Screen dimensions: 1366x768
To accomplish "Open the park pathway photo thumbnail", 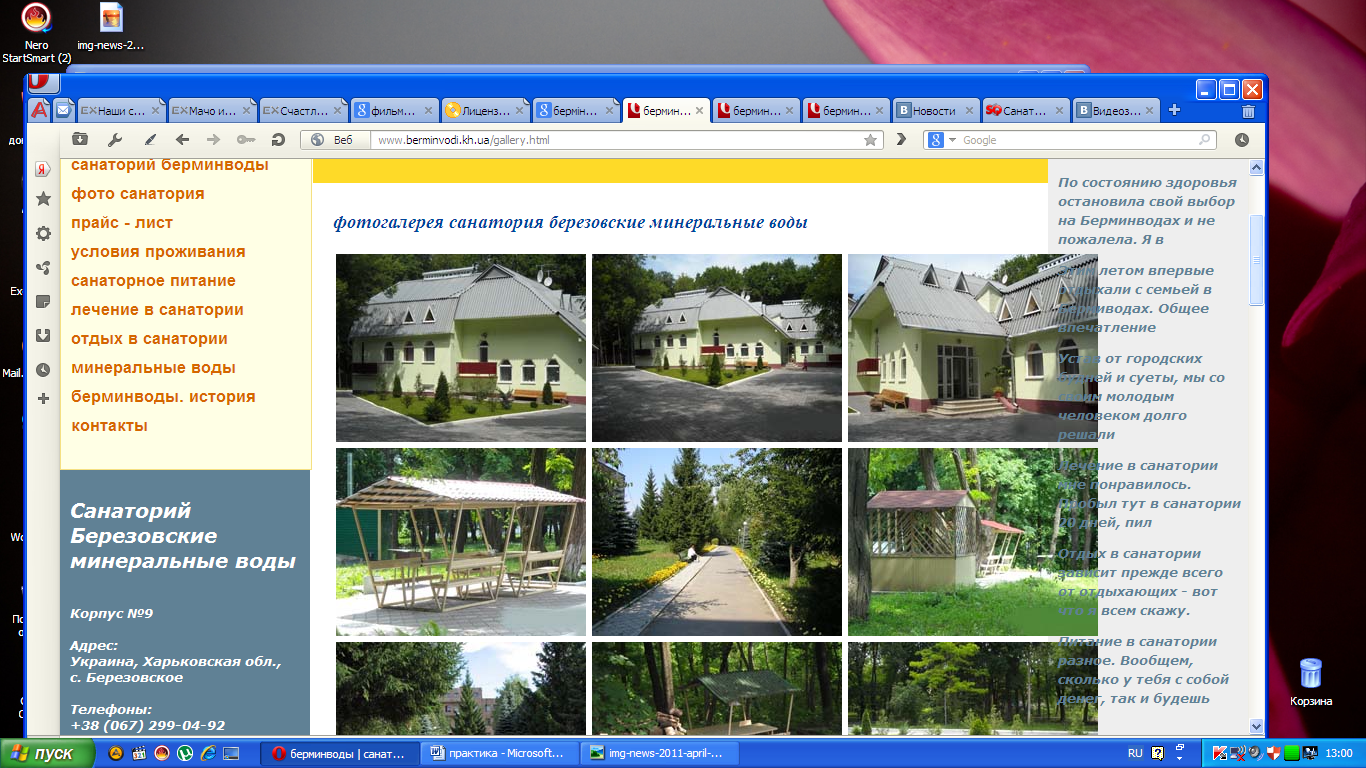I will coord(717,542).
